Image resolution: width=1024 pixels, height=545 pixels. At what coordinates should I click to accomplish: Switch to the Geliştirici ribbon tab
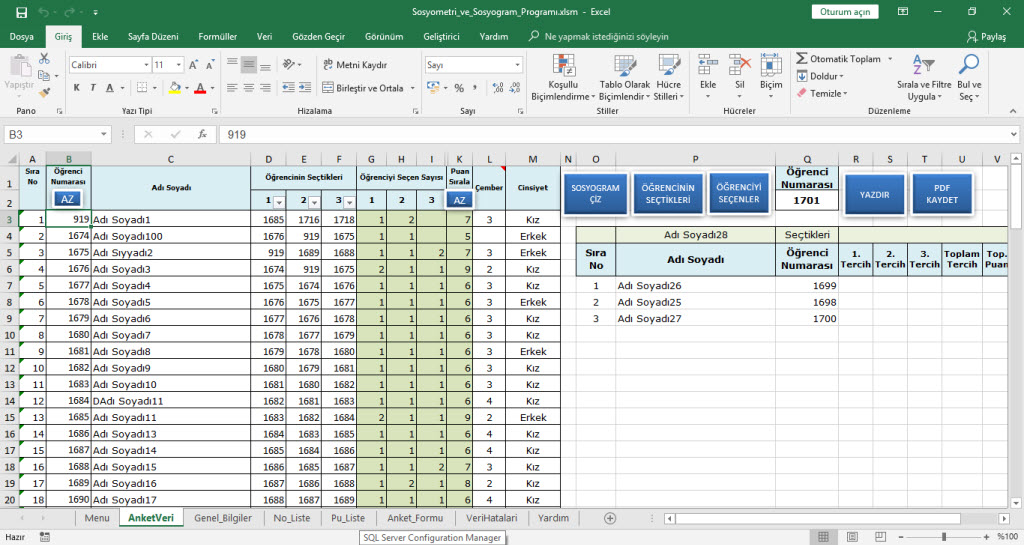click(441, 37)
